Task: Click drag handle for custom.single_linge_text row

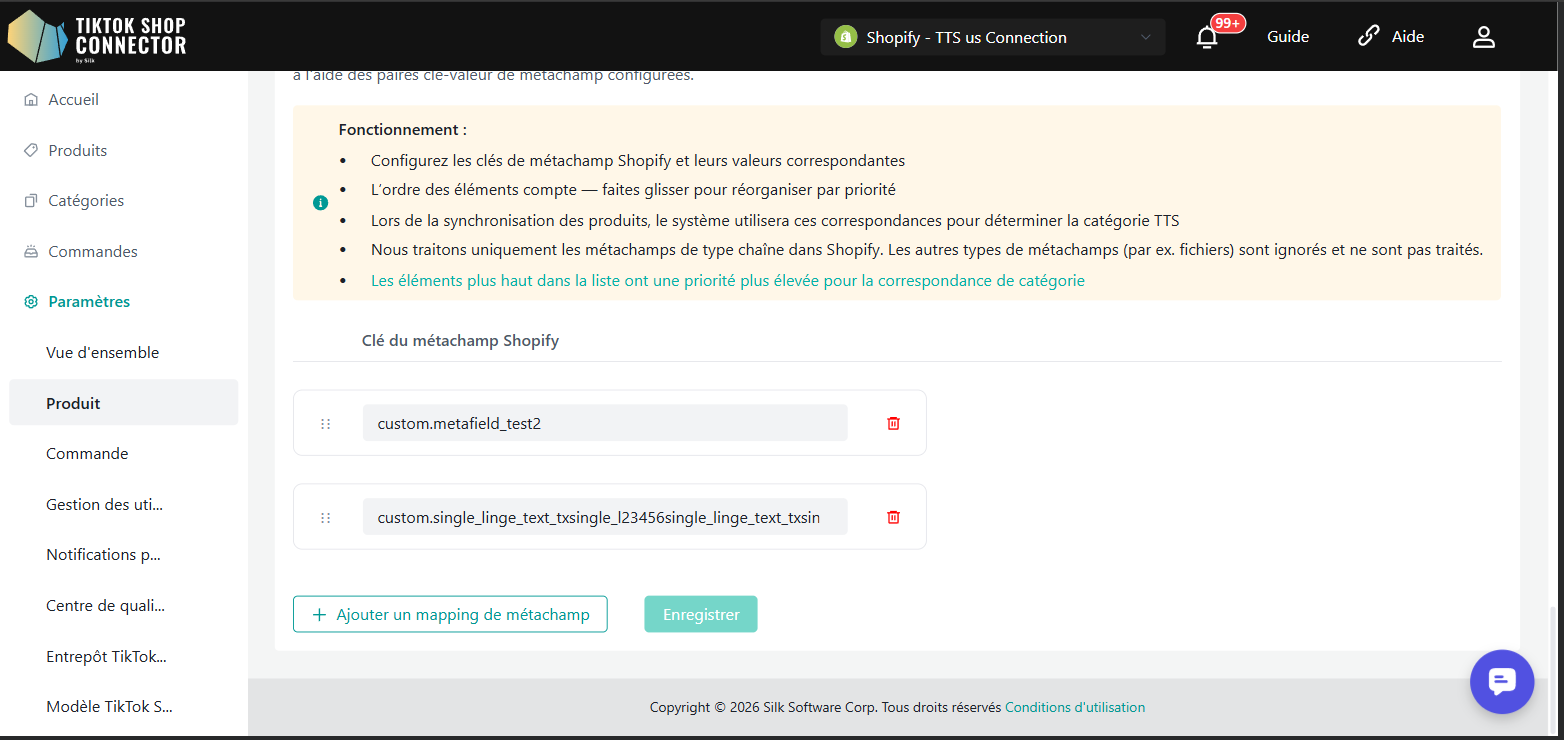Action: pos(325,518)
